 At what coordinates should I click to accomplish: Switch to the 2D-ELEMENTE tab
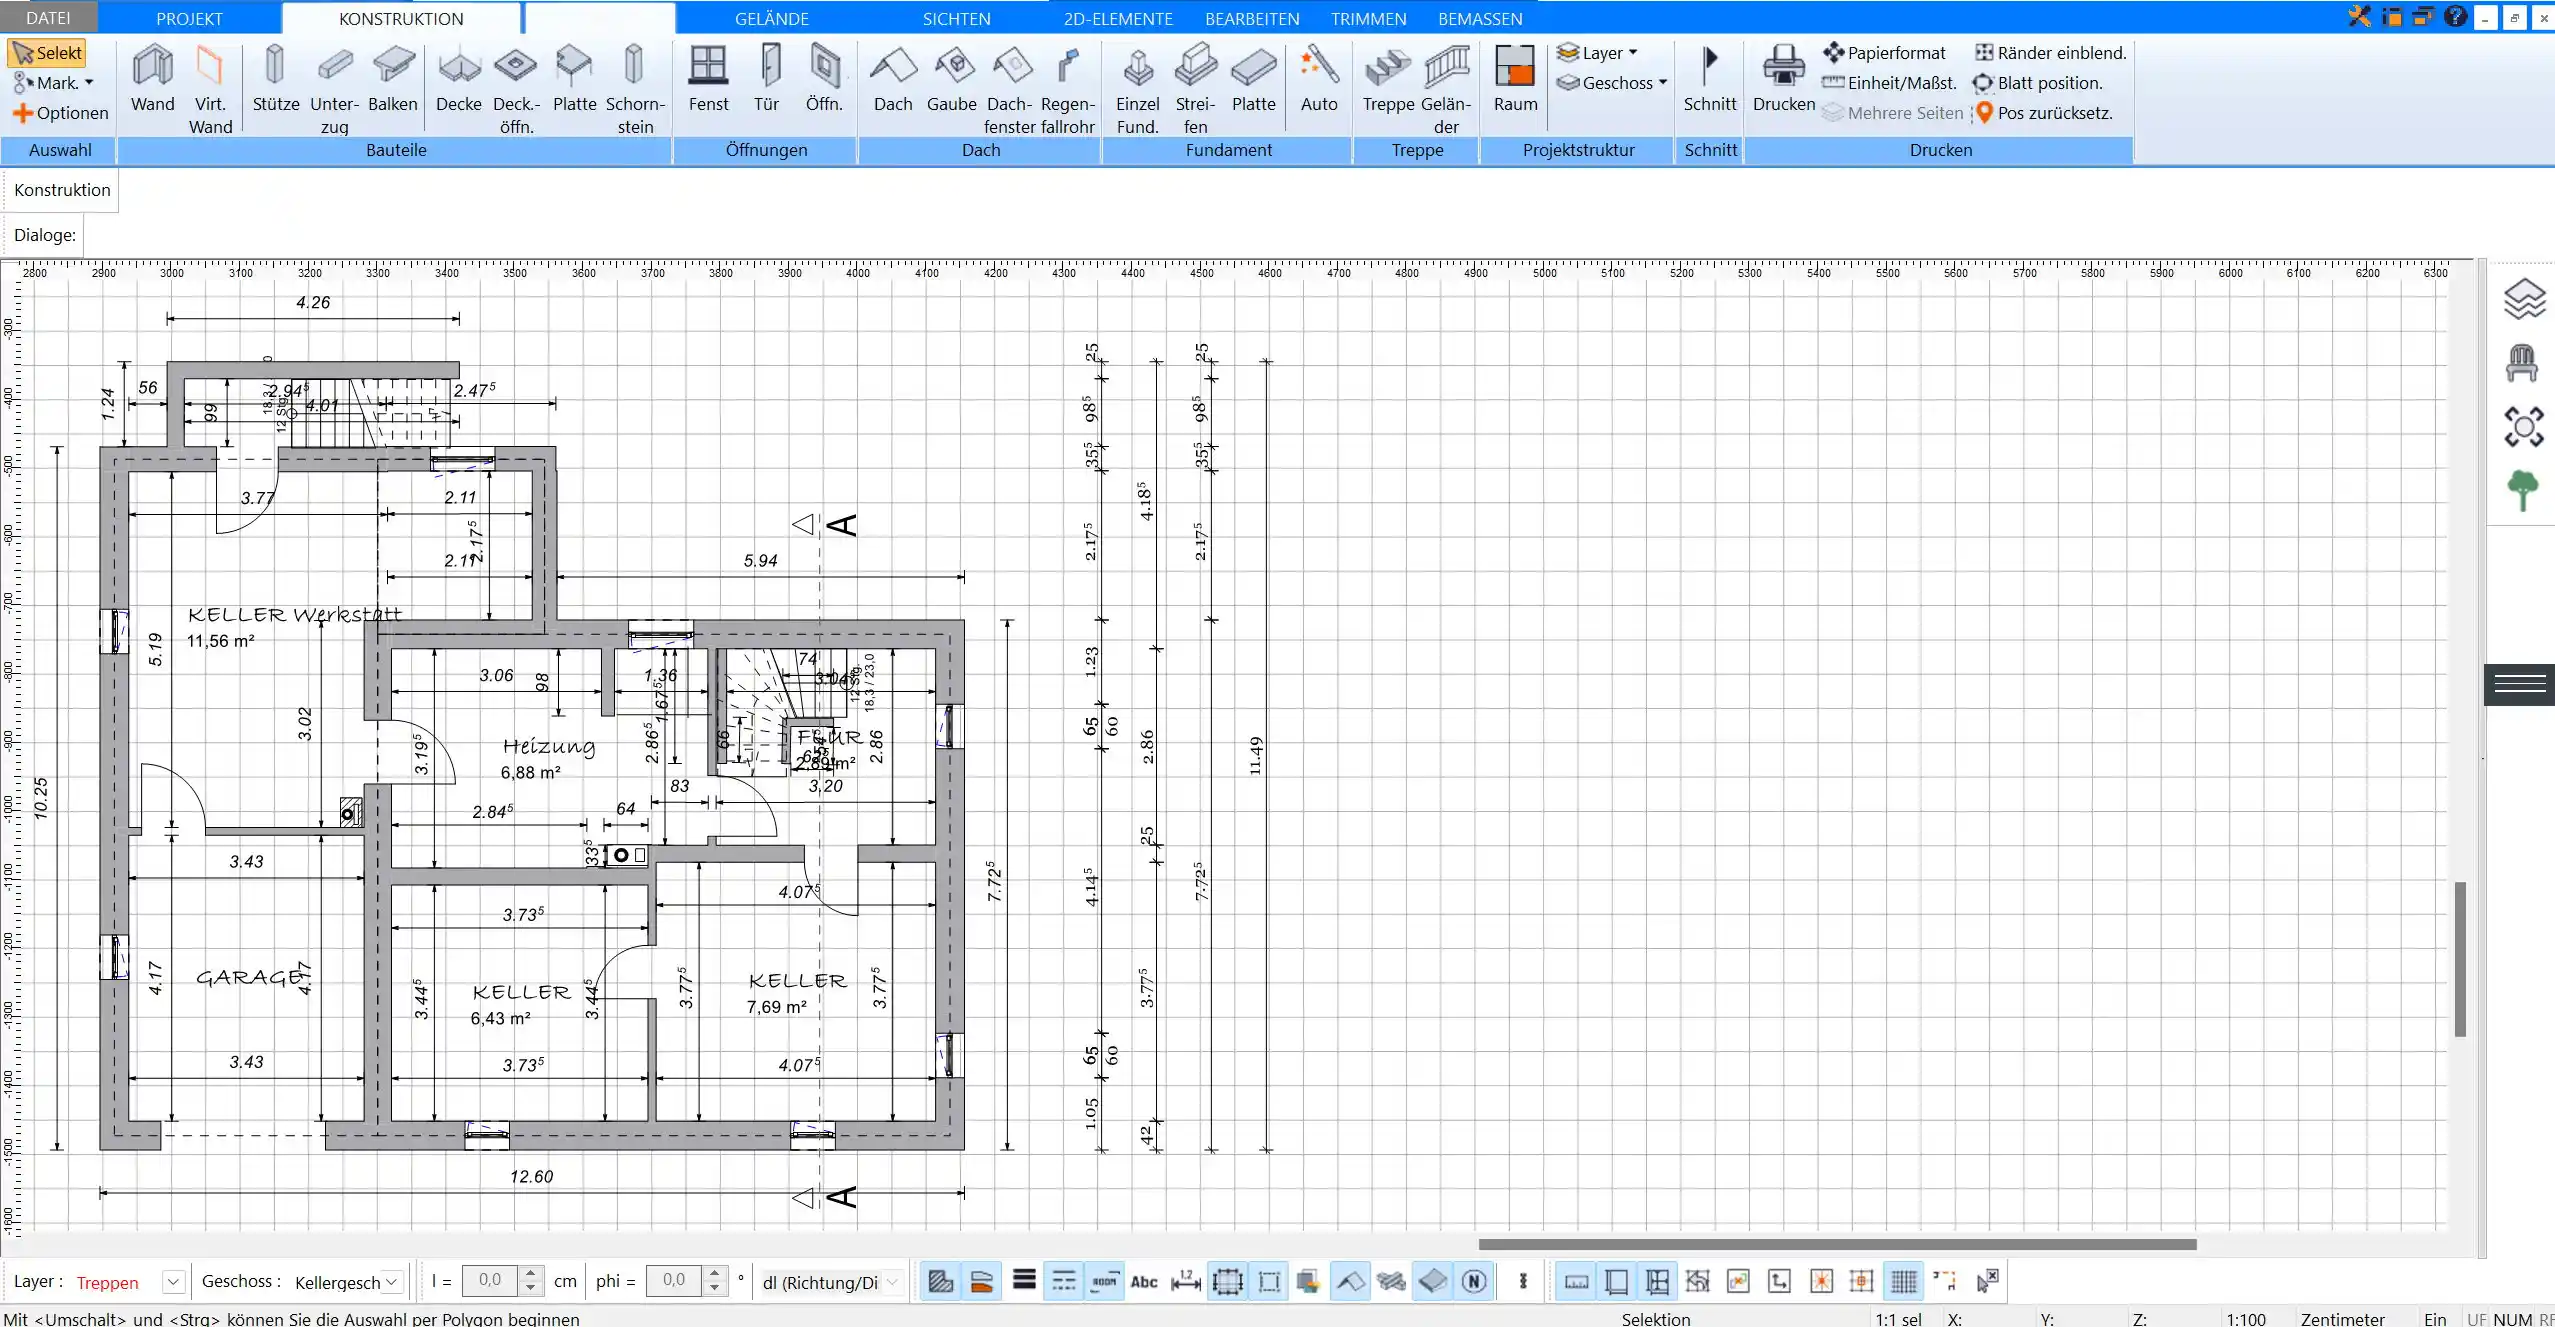[1118, 18]
